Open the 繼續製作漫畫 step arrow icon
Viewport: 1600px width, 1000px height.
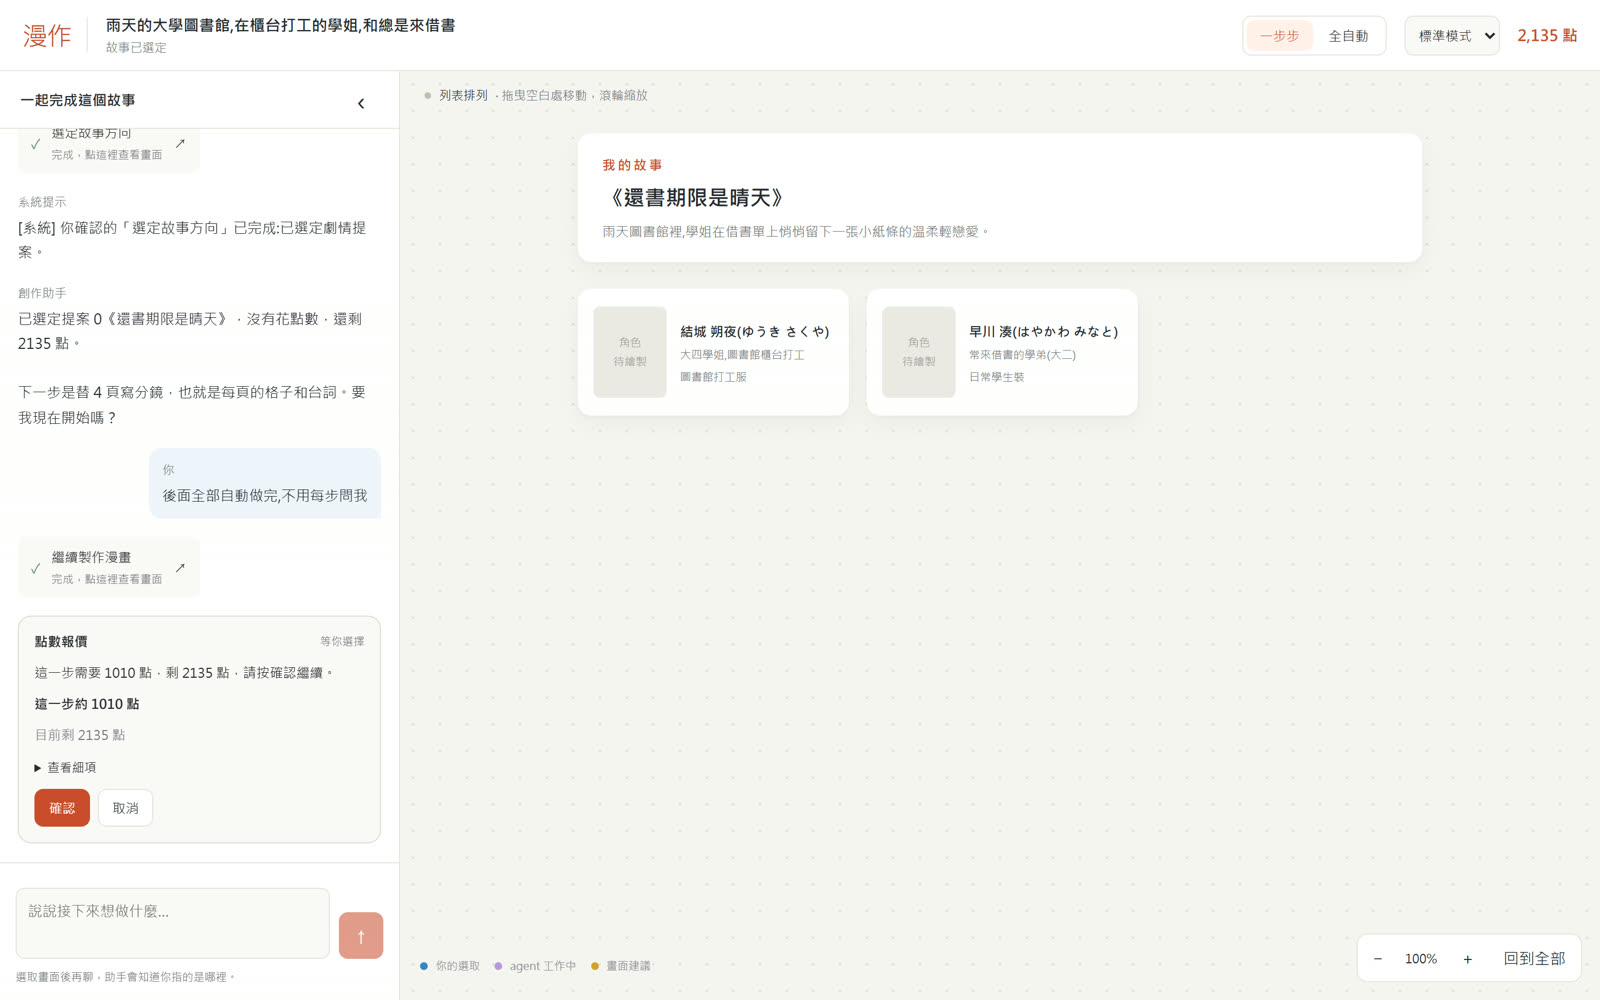(180, 568)
